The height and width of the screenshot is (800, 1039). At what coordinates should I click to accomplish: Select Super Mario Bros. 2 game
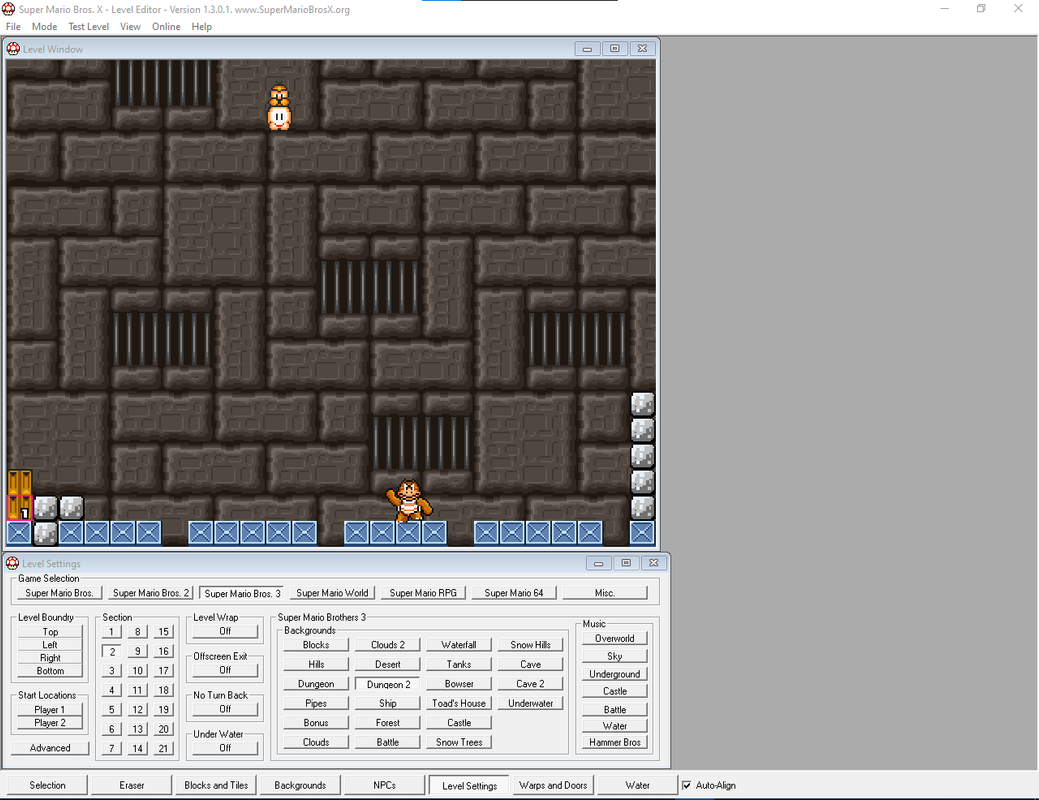pos(151,593)
